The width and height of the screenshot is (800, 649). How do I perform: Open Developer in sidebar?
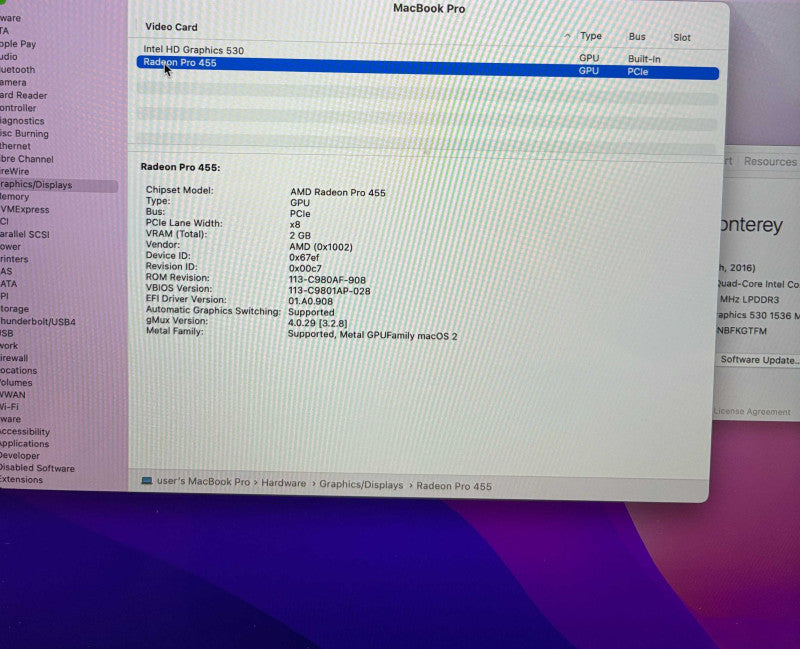tap(19, 456)
